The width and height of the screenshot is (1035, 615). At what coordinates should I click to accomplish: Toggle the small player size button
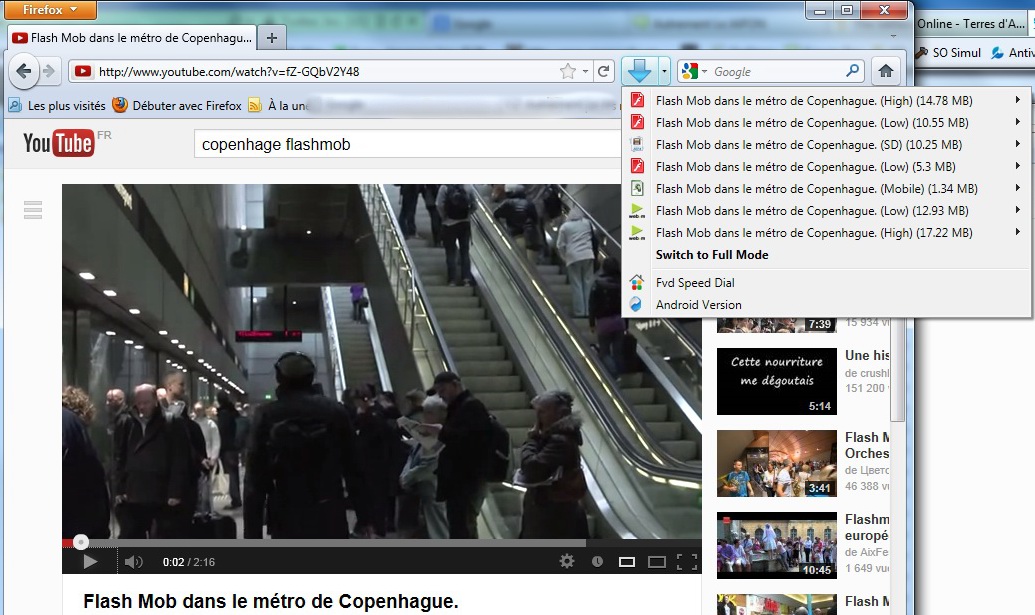626,562
